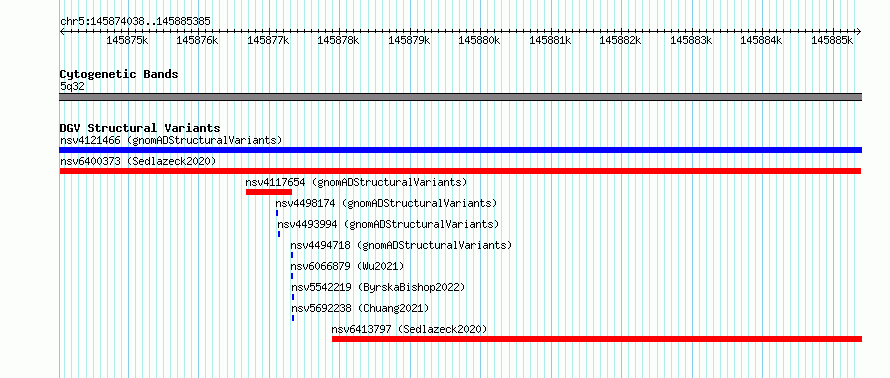Screen dimensions: 890x378
Task: Select the nsv5542219 (ByrskaBishop2022) label
Action: click(379, 287)
